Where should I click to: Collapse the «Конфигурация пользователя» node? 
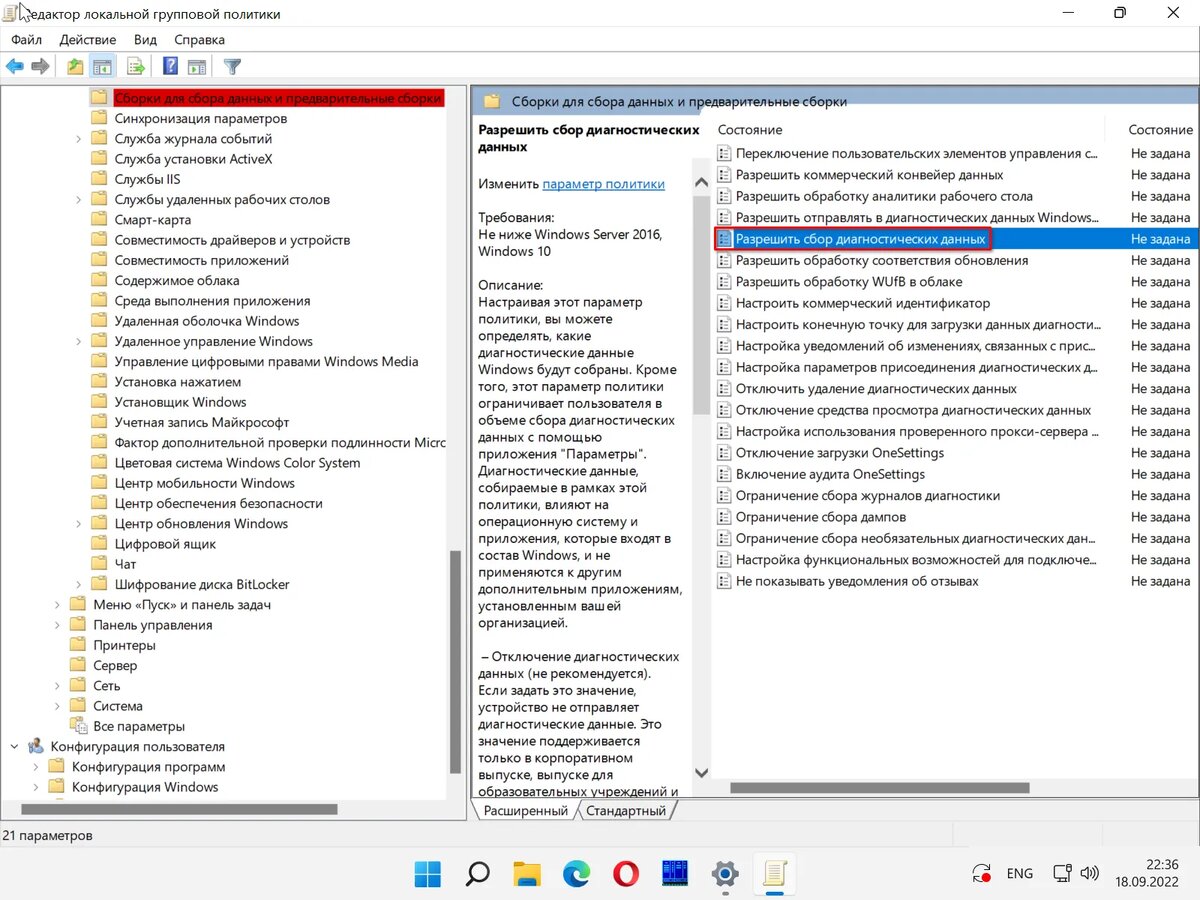(x=15, y=746)
